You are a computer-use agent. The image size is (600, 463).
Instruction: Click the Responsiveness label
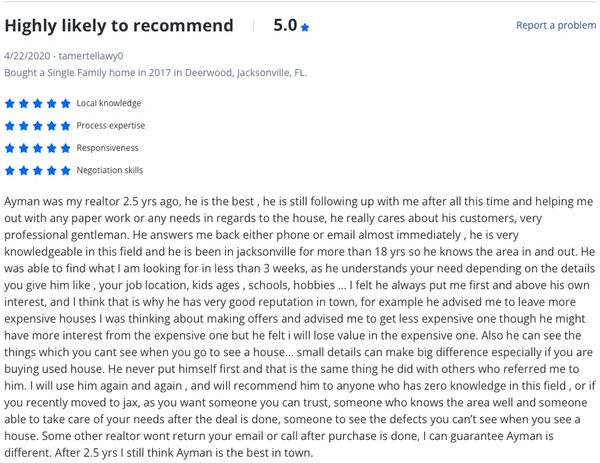(108, 148)
